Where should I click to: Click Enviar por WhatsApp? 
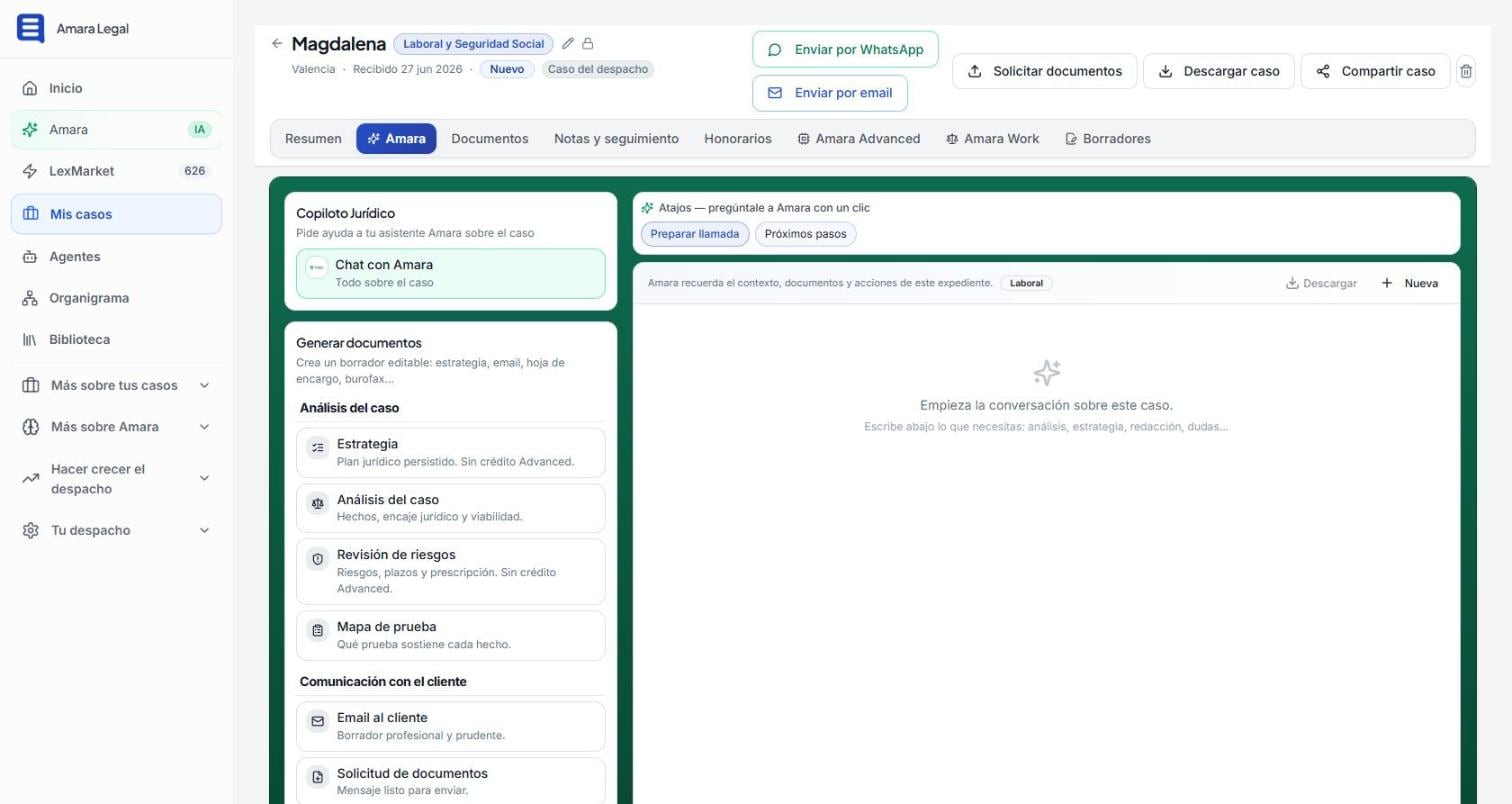tap(845, 50)
